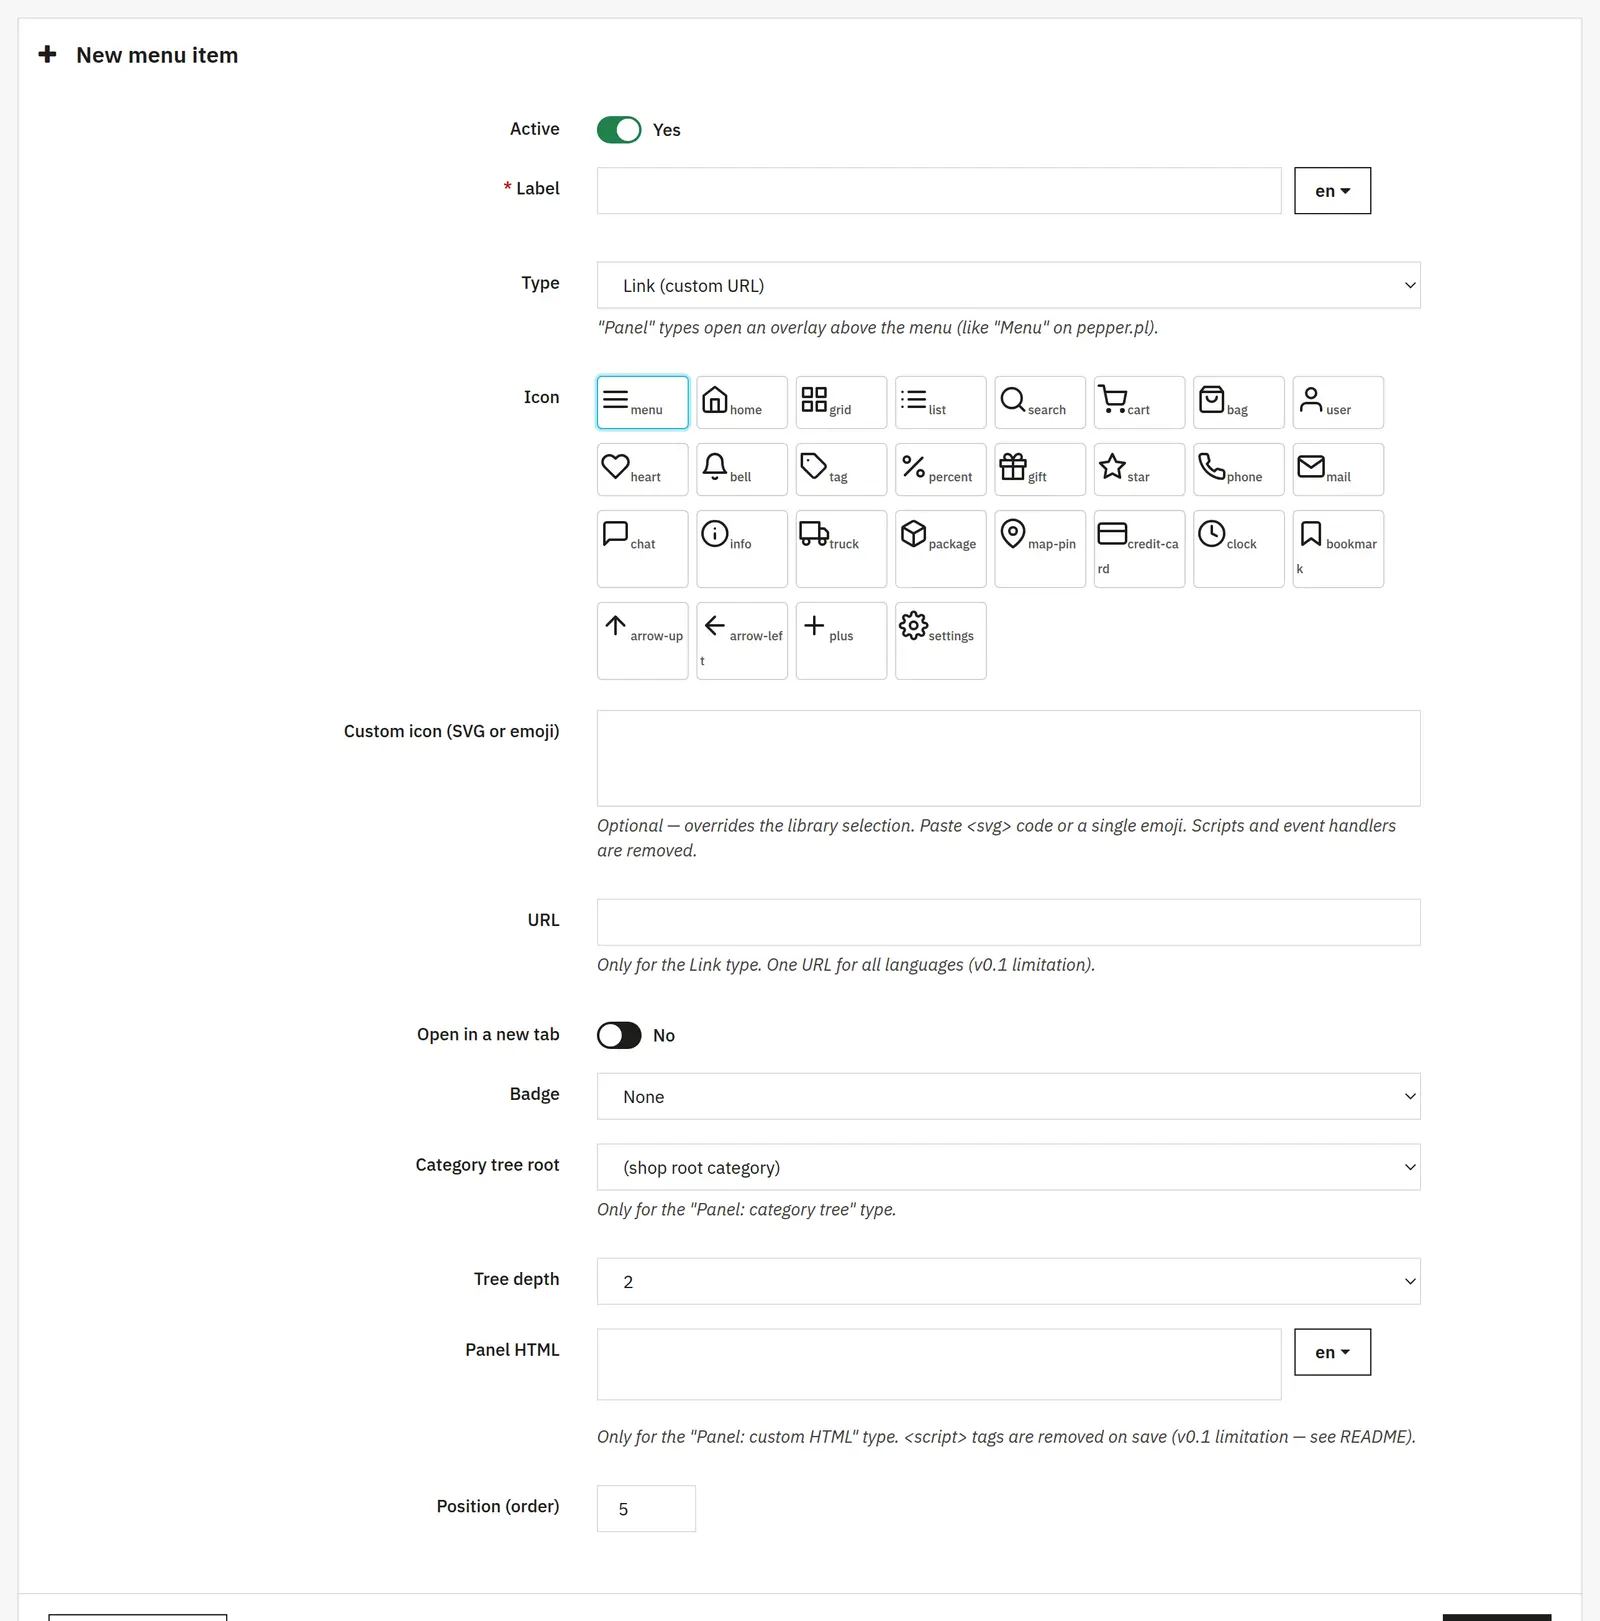Image resolution: width=1600 pixels, height=1621 pixels.
Task: Open the Type dropdown
Action: point(1008,285)
